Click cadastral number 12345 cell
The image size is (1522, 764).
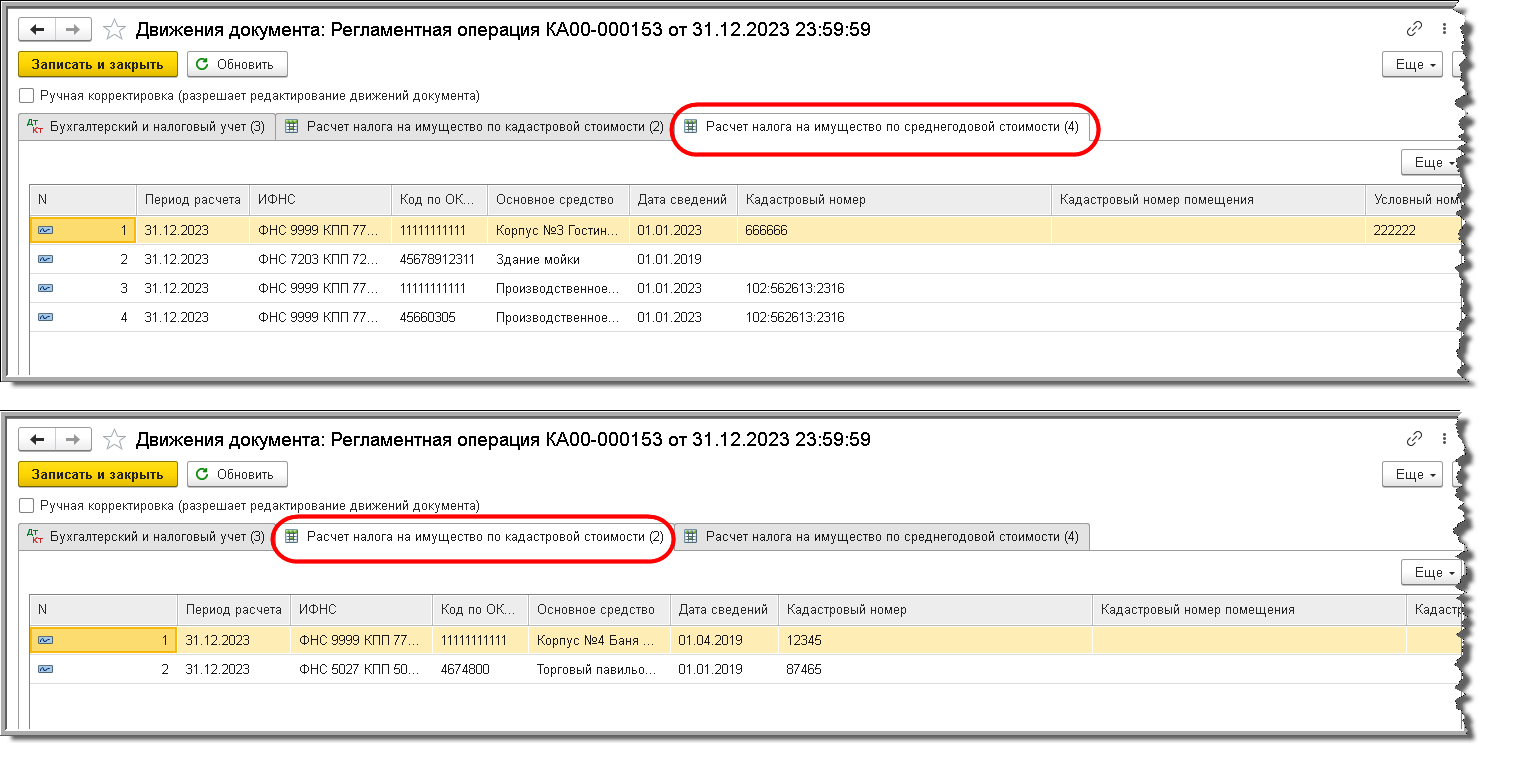click(x=935, y=640)
